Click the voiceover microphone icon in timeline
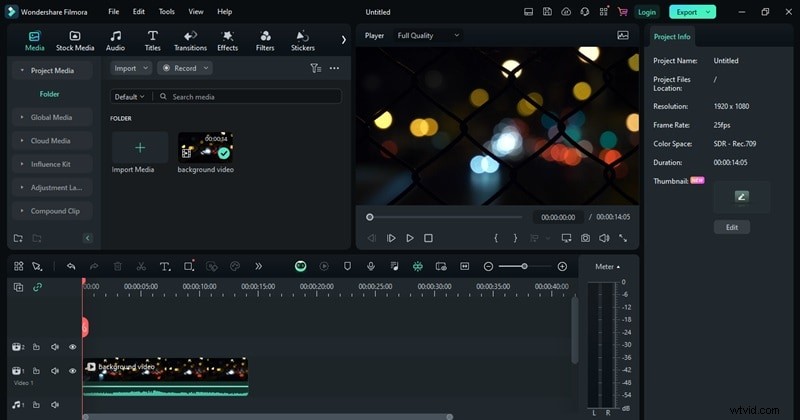Viewport: 800px width, 420px height. (370, 266)
